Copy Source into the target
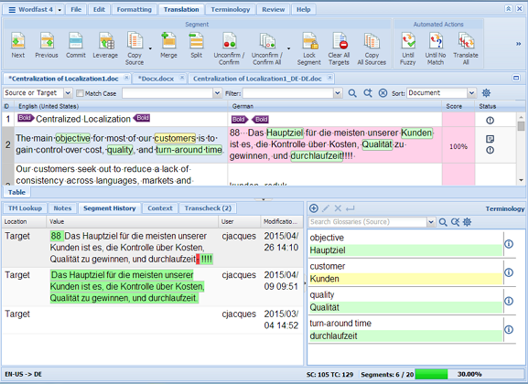Screen dimensions: 528x384 click(134, 49)
